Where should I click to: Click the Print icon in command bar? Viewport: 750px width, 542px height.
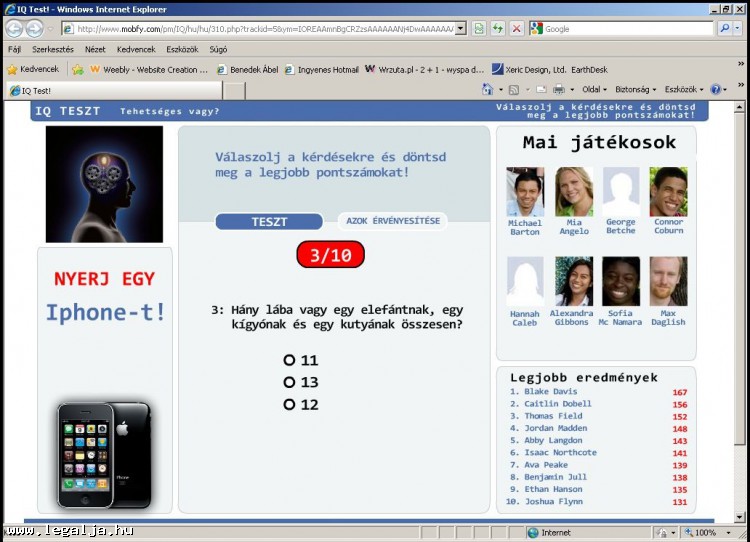tap(559, 90)
